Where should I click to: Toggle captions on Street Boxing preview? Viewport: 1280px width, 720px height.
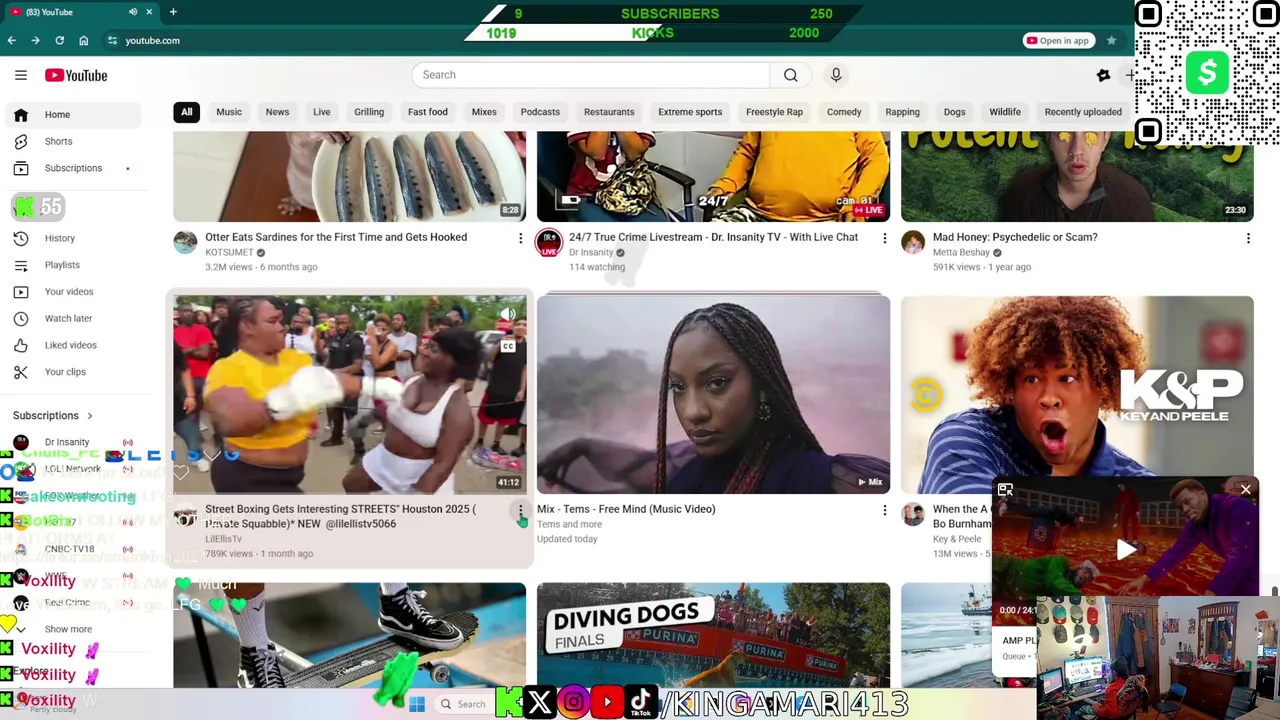[508, 347]
